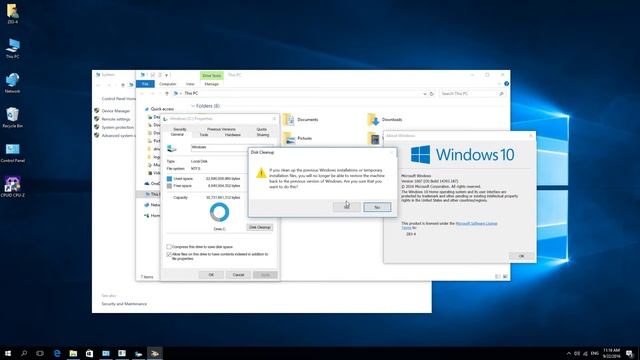Select the CPUID CPU-Z desktop icon

(x=13, y=187)
